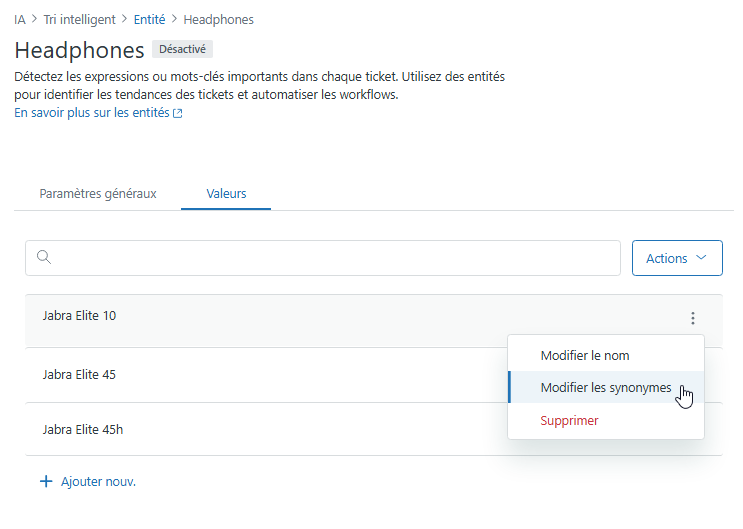Open the Actions dropdown
Image resolution: width=743 pixels, height=529 pixels.
coord(677,258)
